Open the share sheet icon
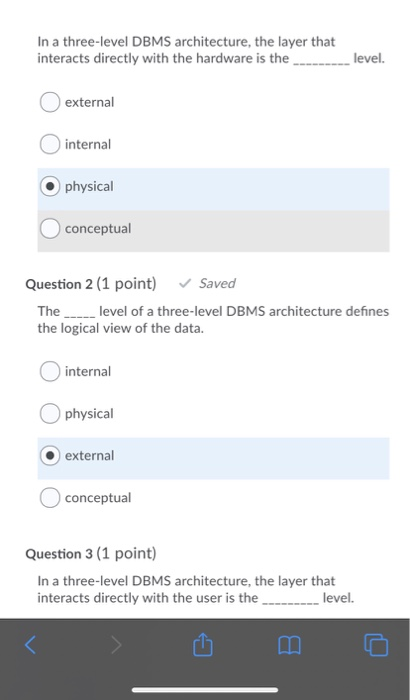The height and width of the screenshot is (700, 410). pyautogui.click(x=203, y=644)
